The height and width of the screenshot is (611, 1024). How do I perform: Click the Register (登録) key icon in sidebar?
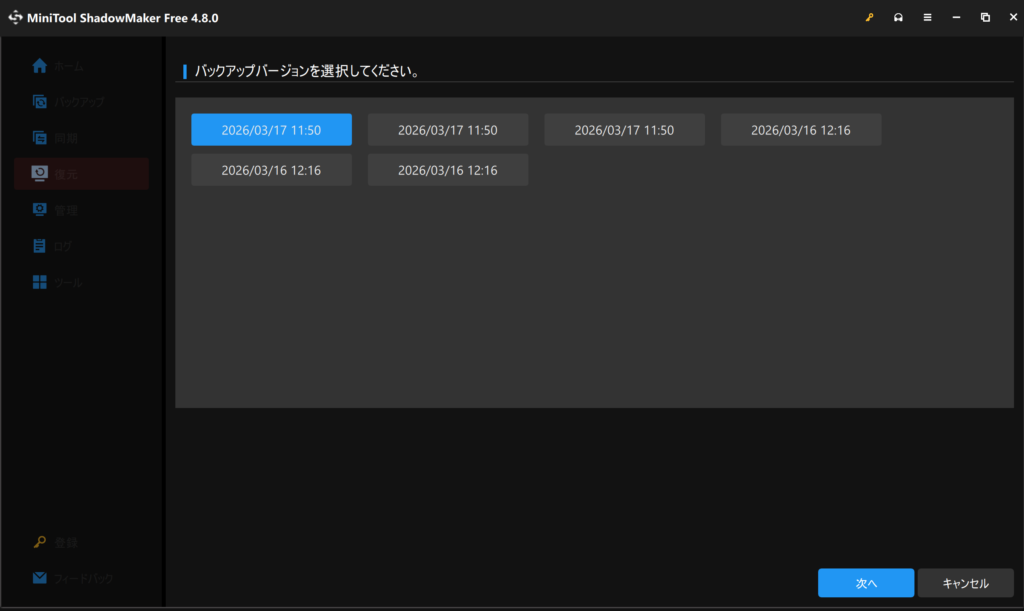pos(40,542)
